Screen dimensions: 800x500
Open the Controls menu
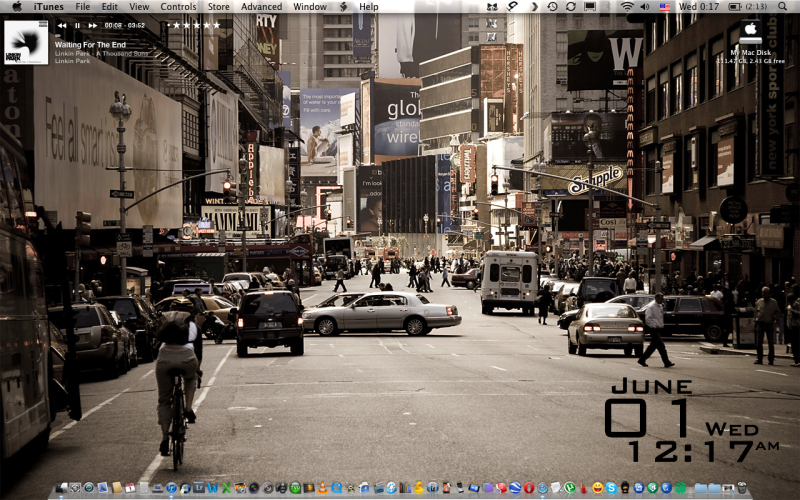[x=178, y=6]
